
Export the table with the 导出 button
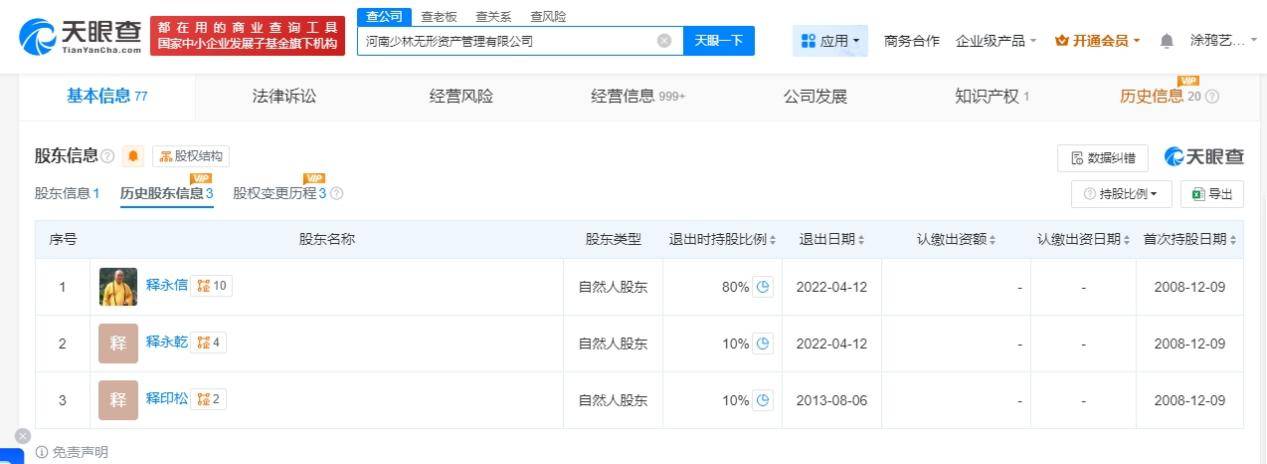coord(1212,194)
